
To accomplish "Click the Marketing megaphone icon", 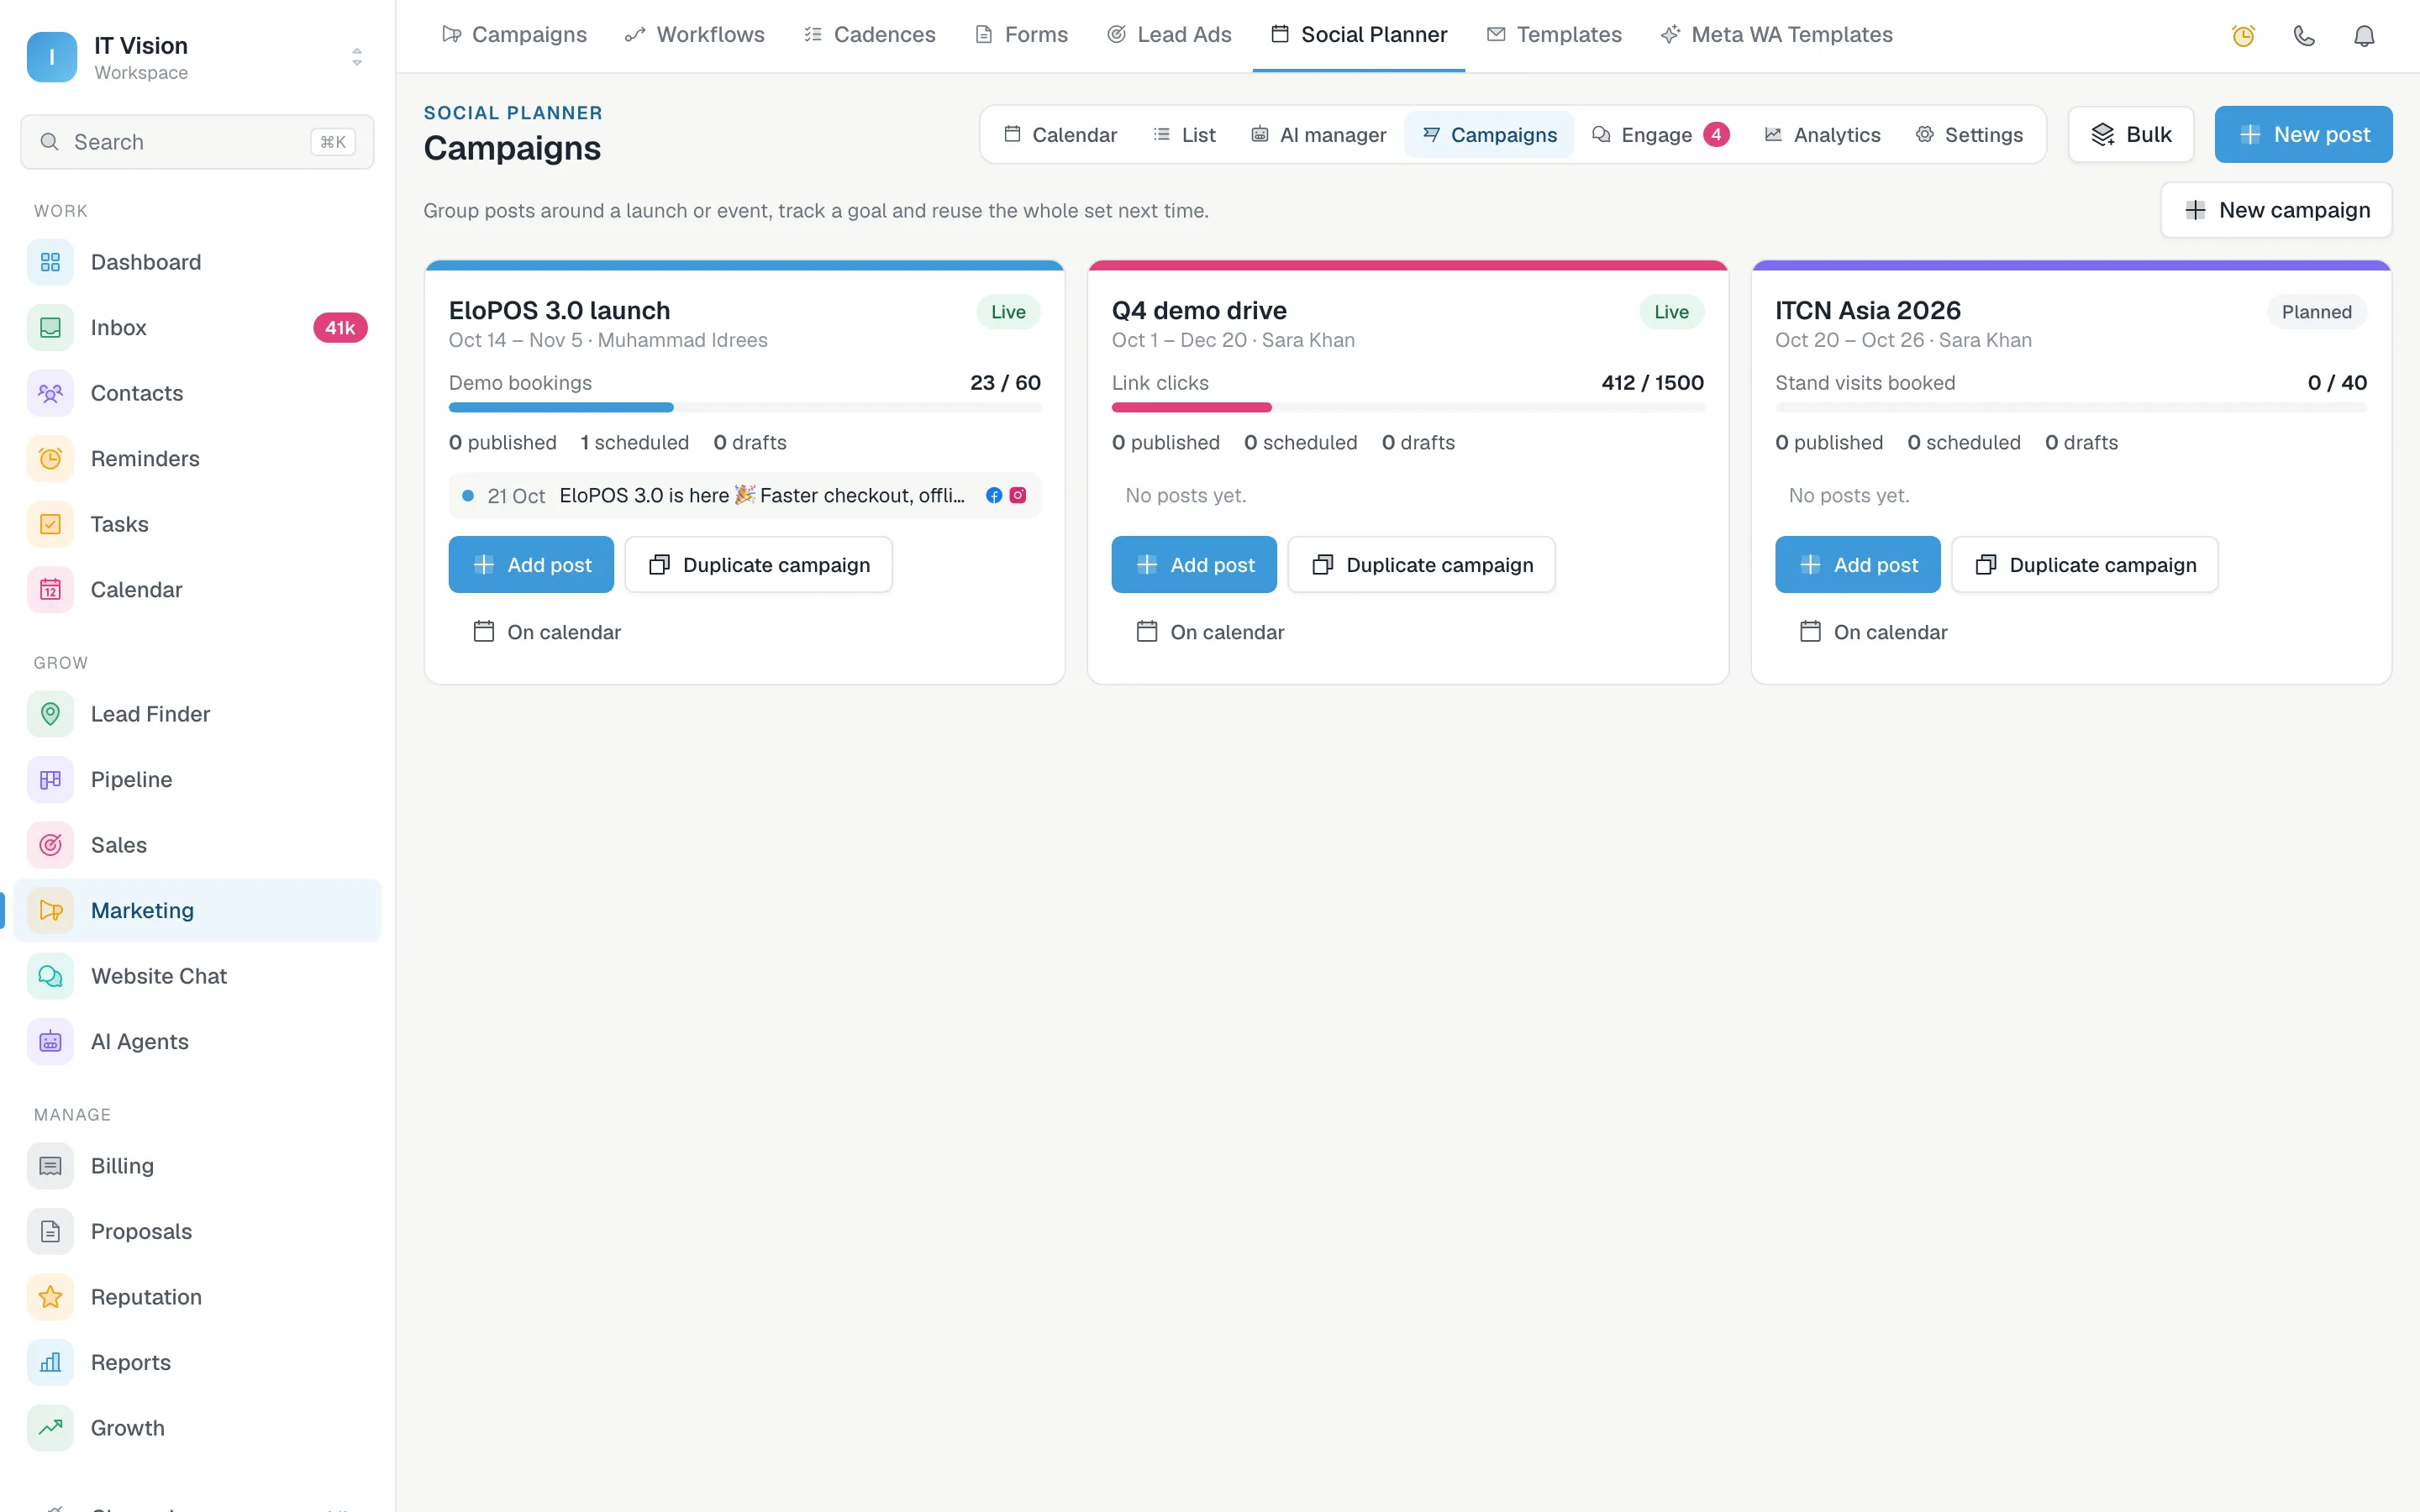I will tap(50, 911).
